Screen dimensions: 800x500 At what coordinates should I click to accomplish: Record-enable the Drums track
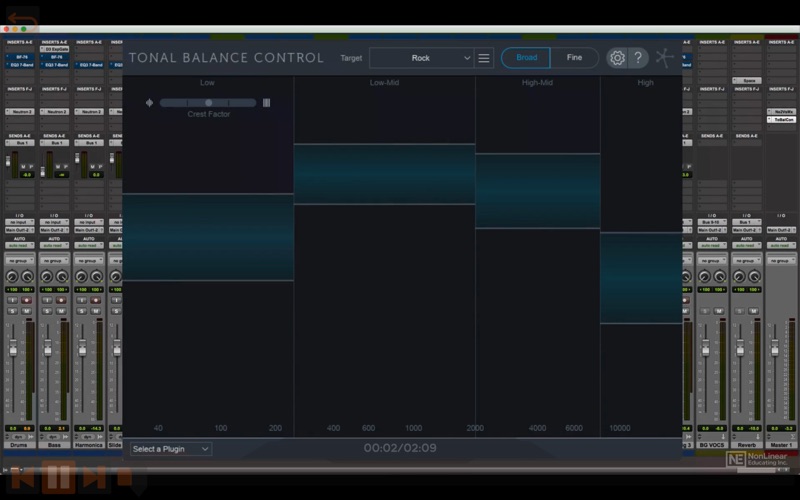[x=27, y=301]
